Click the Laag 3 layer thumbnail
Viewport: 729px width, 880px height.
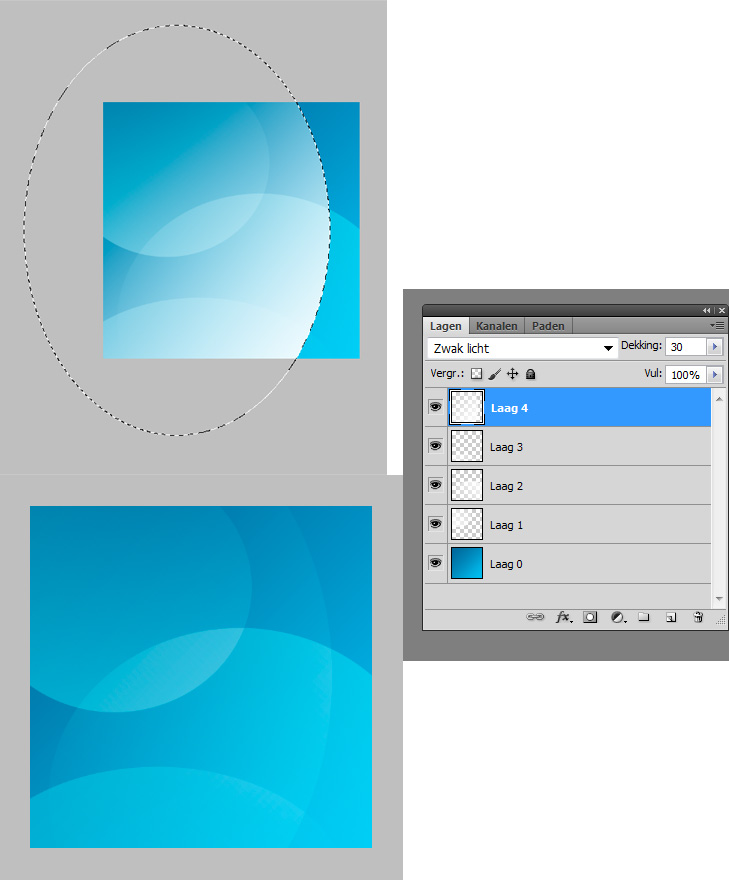[x=467, y=446]
